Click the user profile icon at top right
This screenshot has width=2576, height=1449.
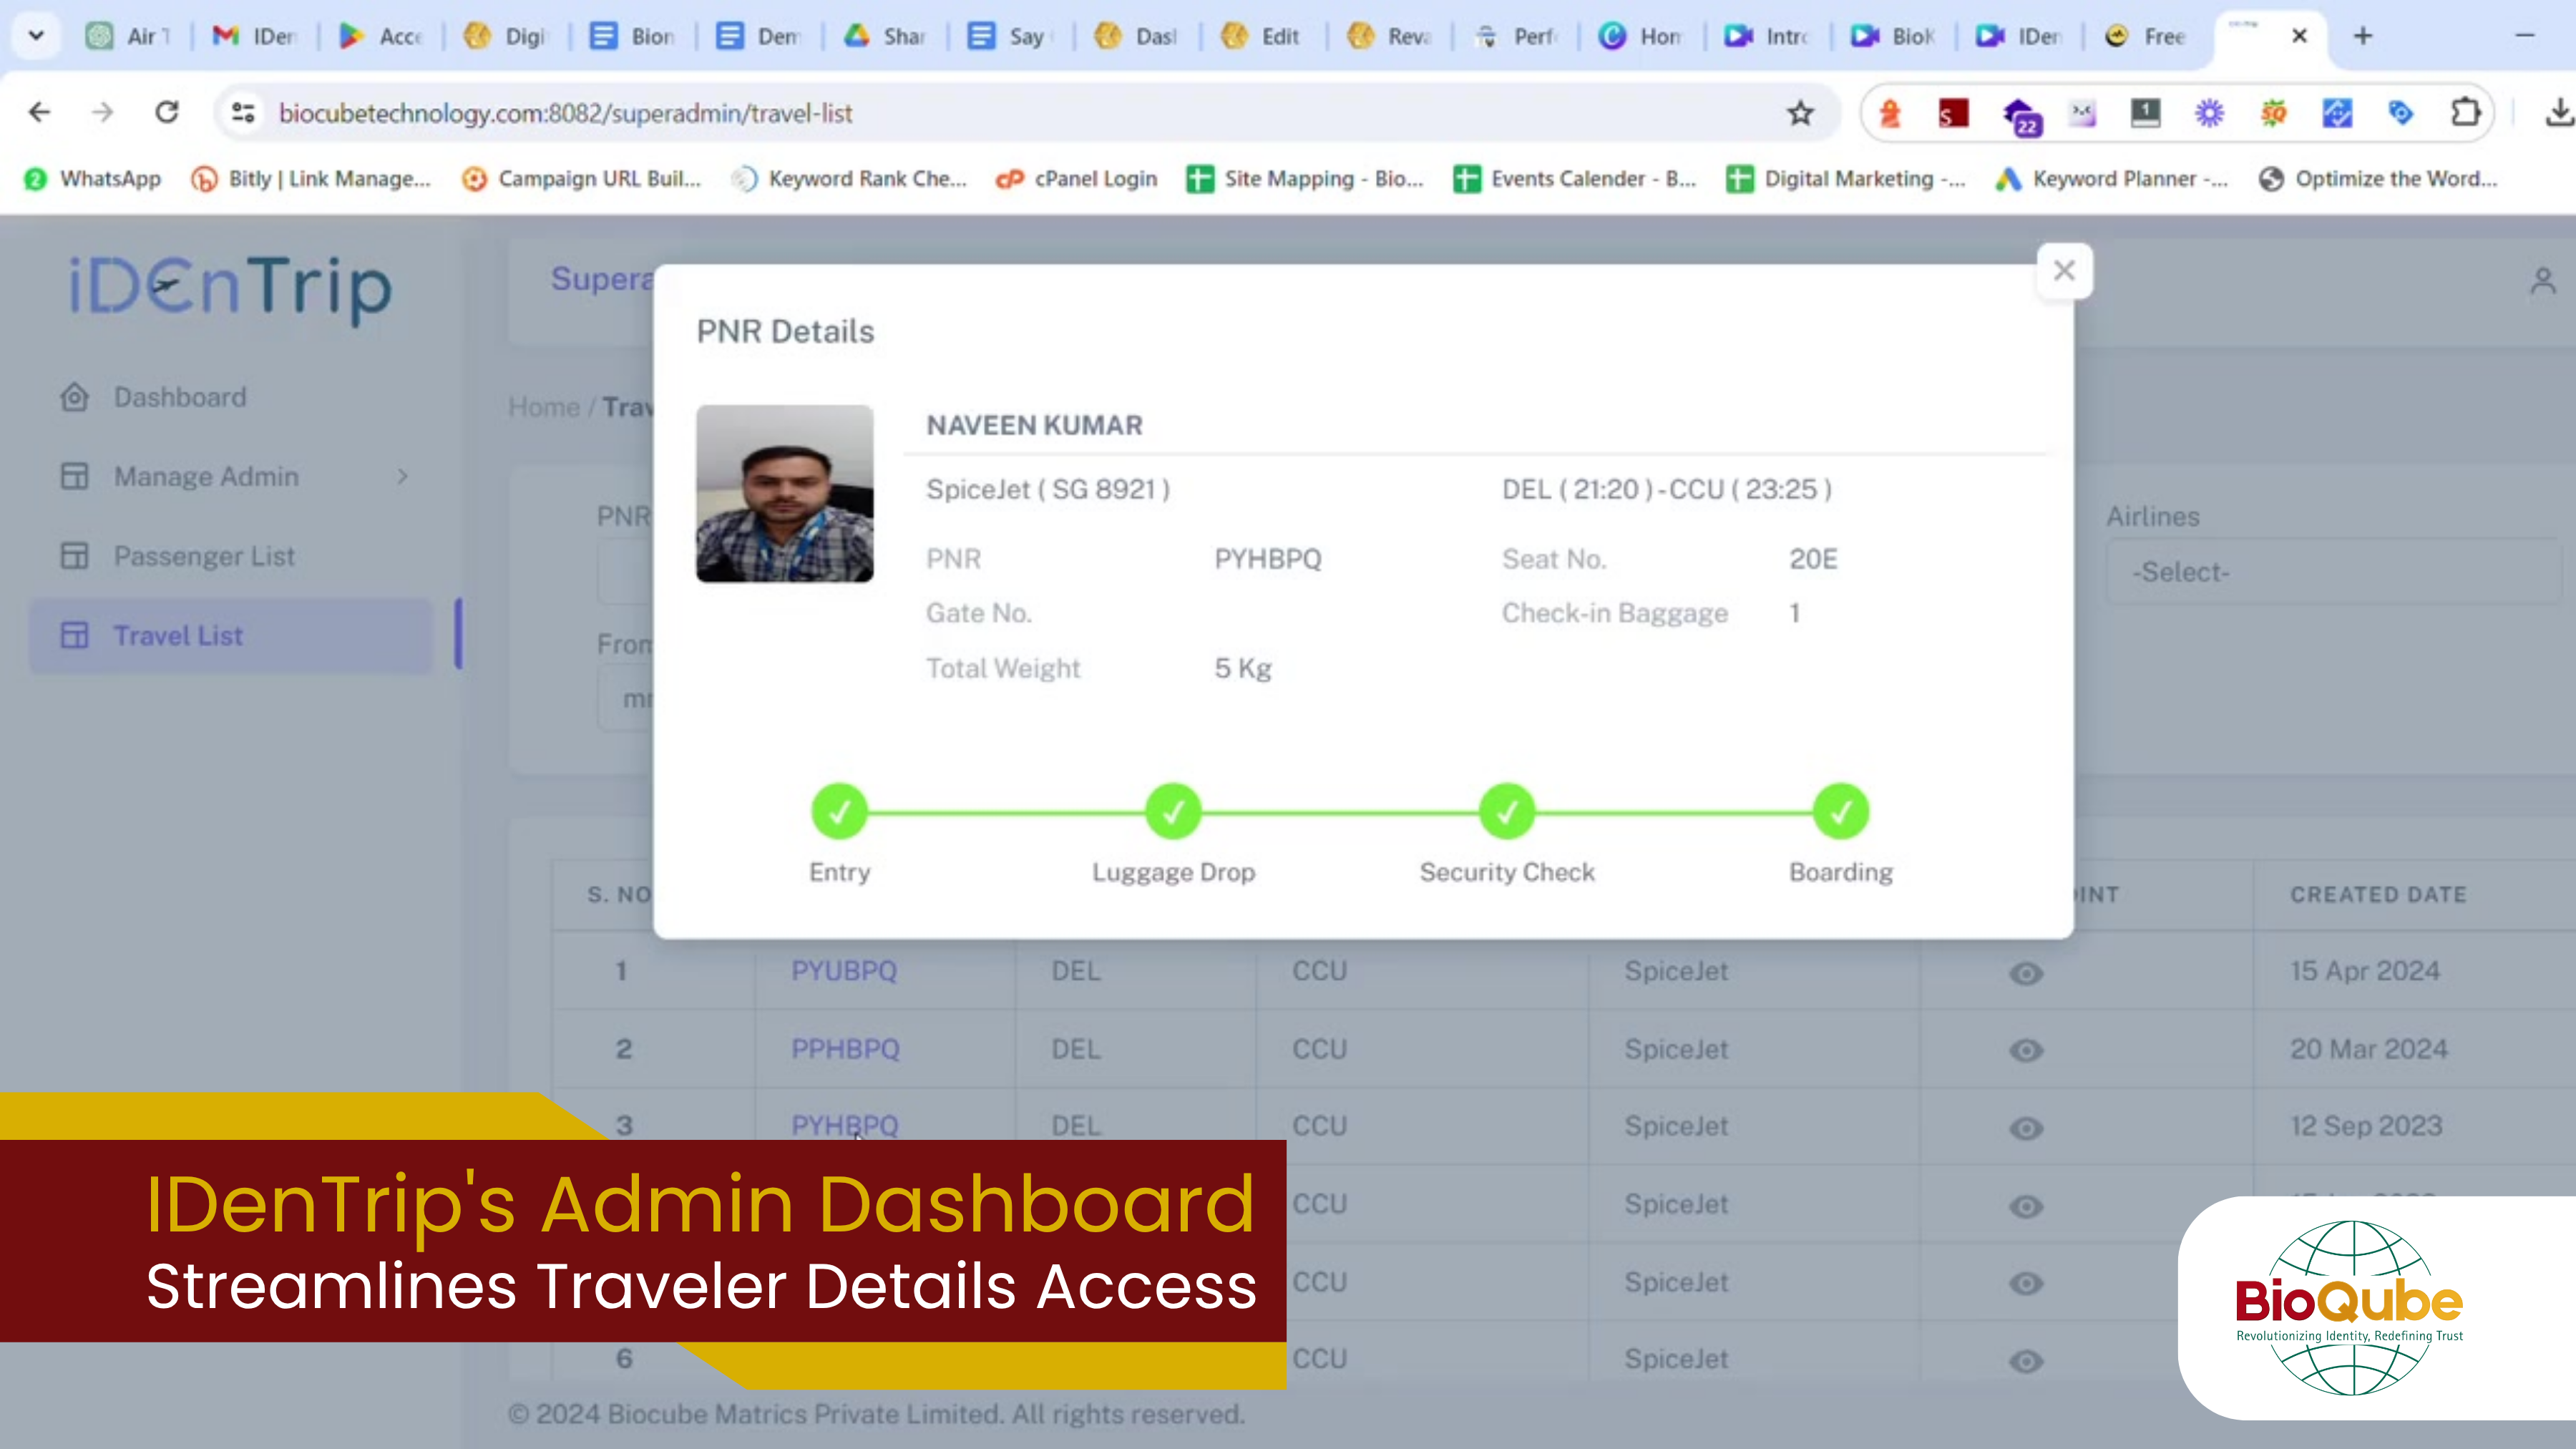2542,281
